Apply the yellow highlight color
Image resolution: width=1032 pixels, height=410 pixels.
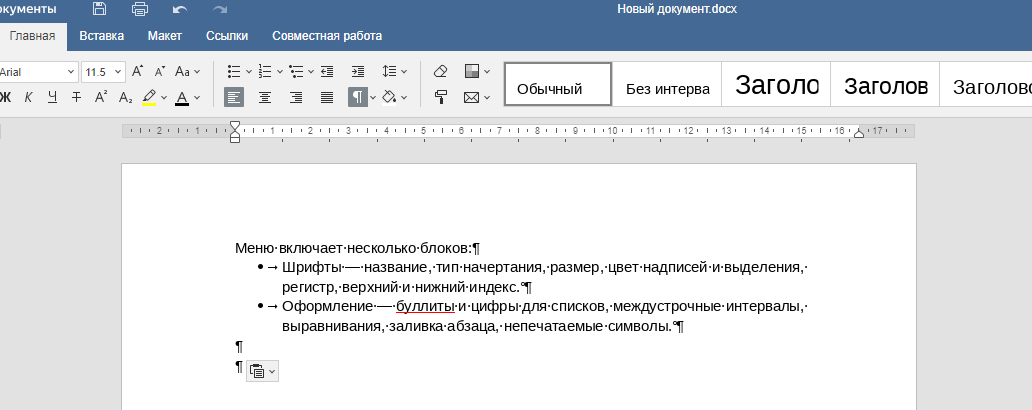[149, 98]
